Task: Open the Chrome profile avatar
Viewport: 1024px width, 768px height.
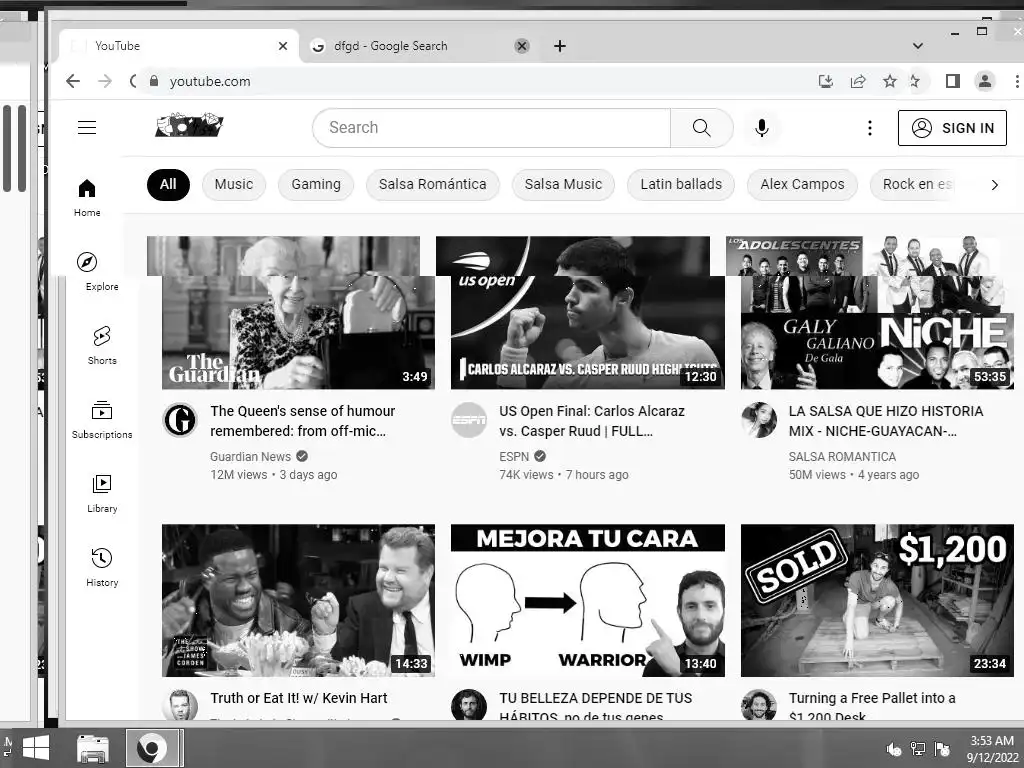Action: [x=984, y=81]
